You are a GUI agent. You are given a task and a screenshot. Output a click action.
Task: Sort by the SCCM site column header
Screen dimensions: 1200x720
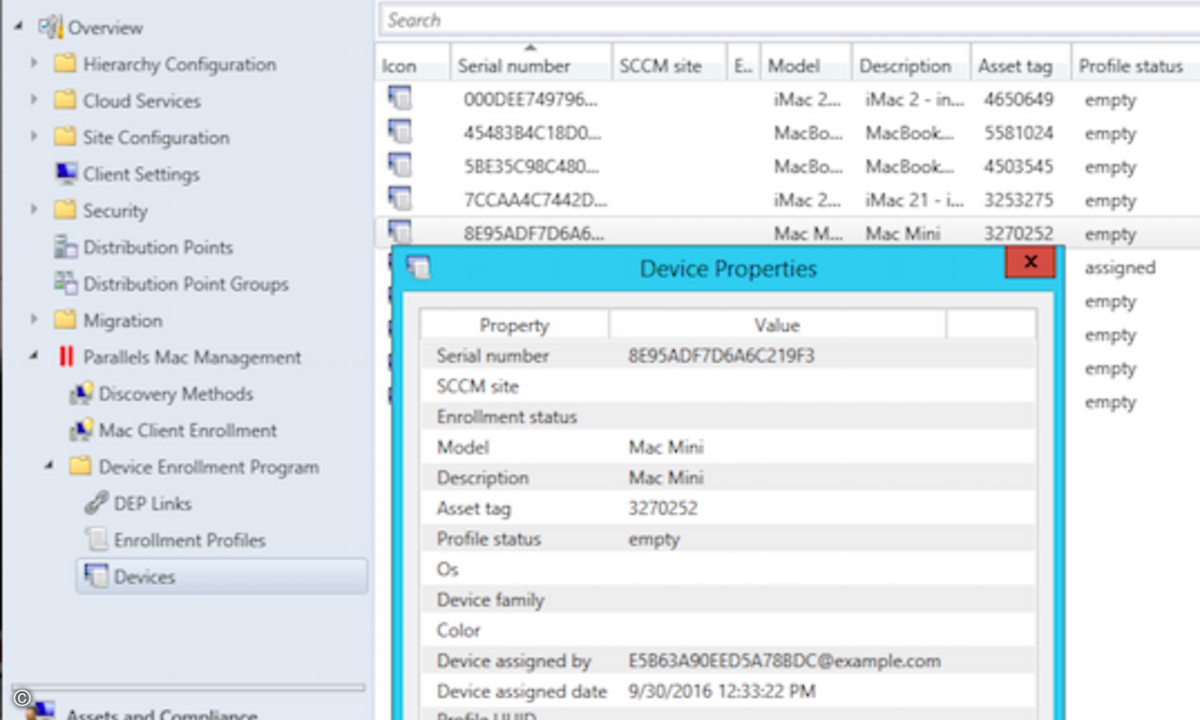click(x=669, y=66)
